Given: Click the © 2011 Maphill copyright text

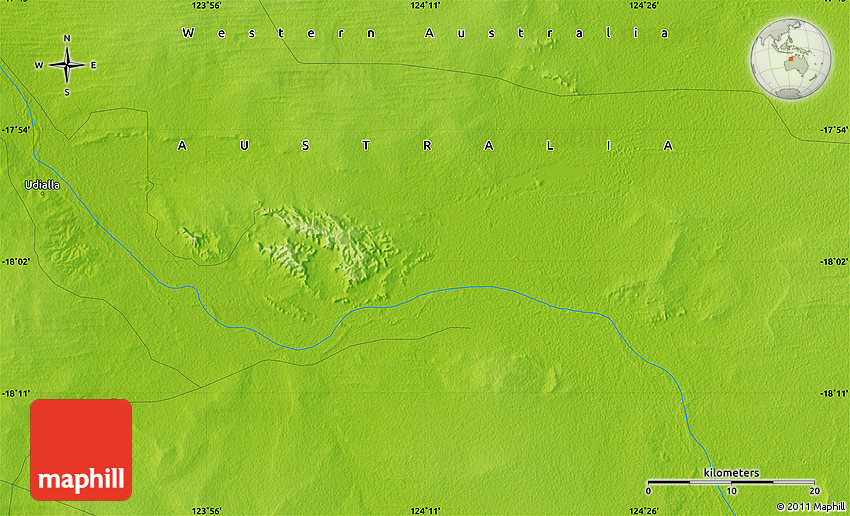Looking at the screenshot, I should [x=813, y=506].
